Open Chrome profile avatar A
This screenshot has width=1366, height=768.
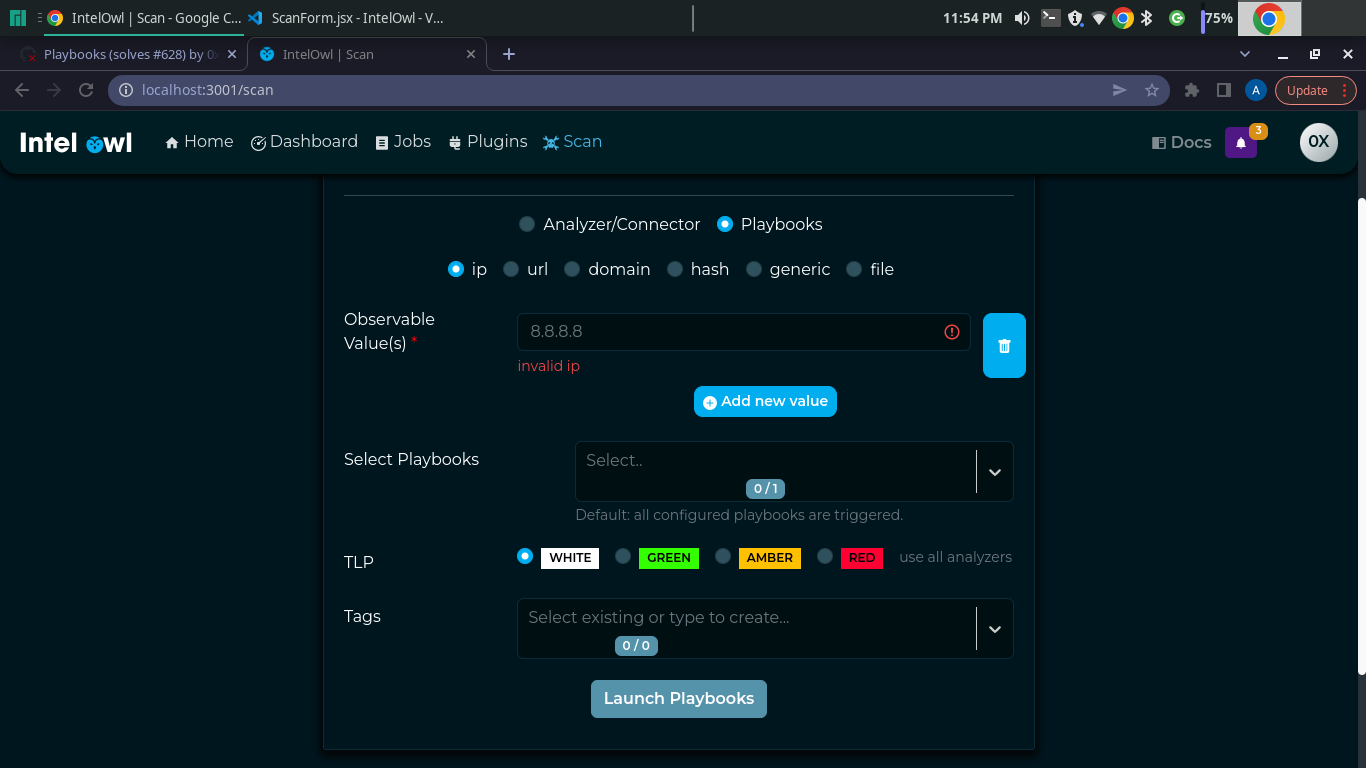coord(1256,90)
